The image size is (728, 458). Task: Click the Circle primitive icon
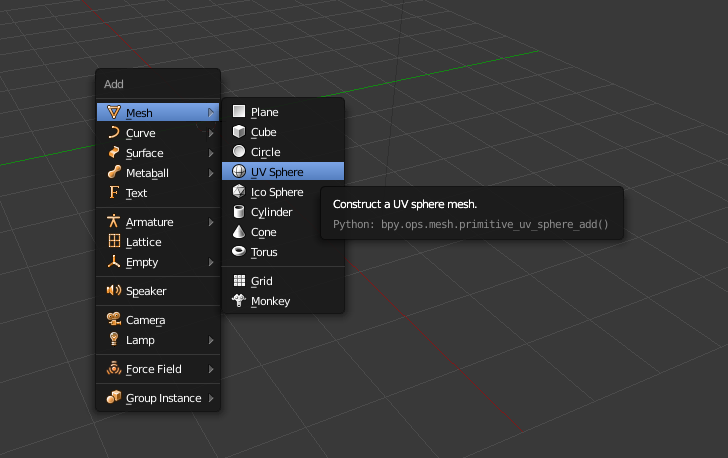pos(239,151)
